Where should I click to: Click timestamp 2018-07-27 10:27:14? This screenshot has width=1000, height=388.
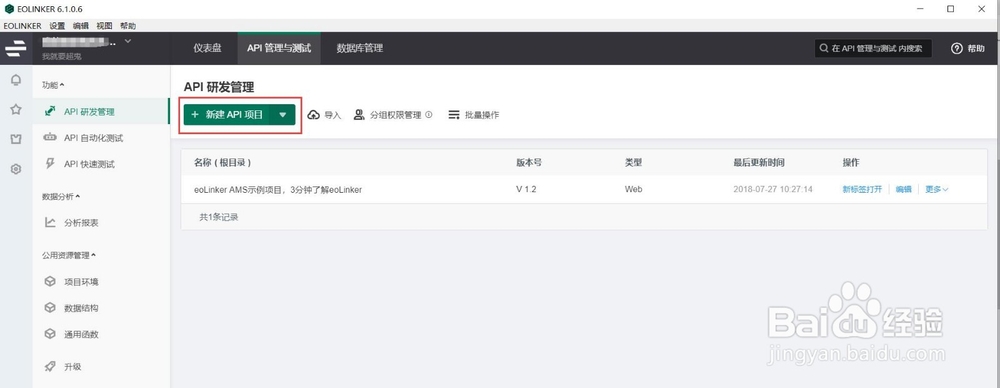[x=773, y=190]
